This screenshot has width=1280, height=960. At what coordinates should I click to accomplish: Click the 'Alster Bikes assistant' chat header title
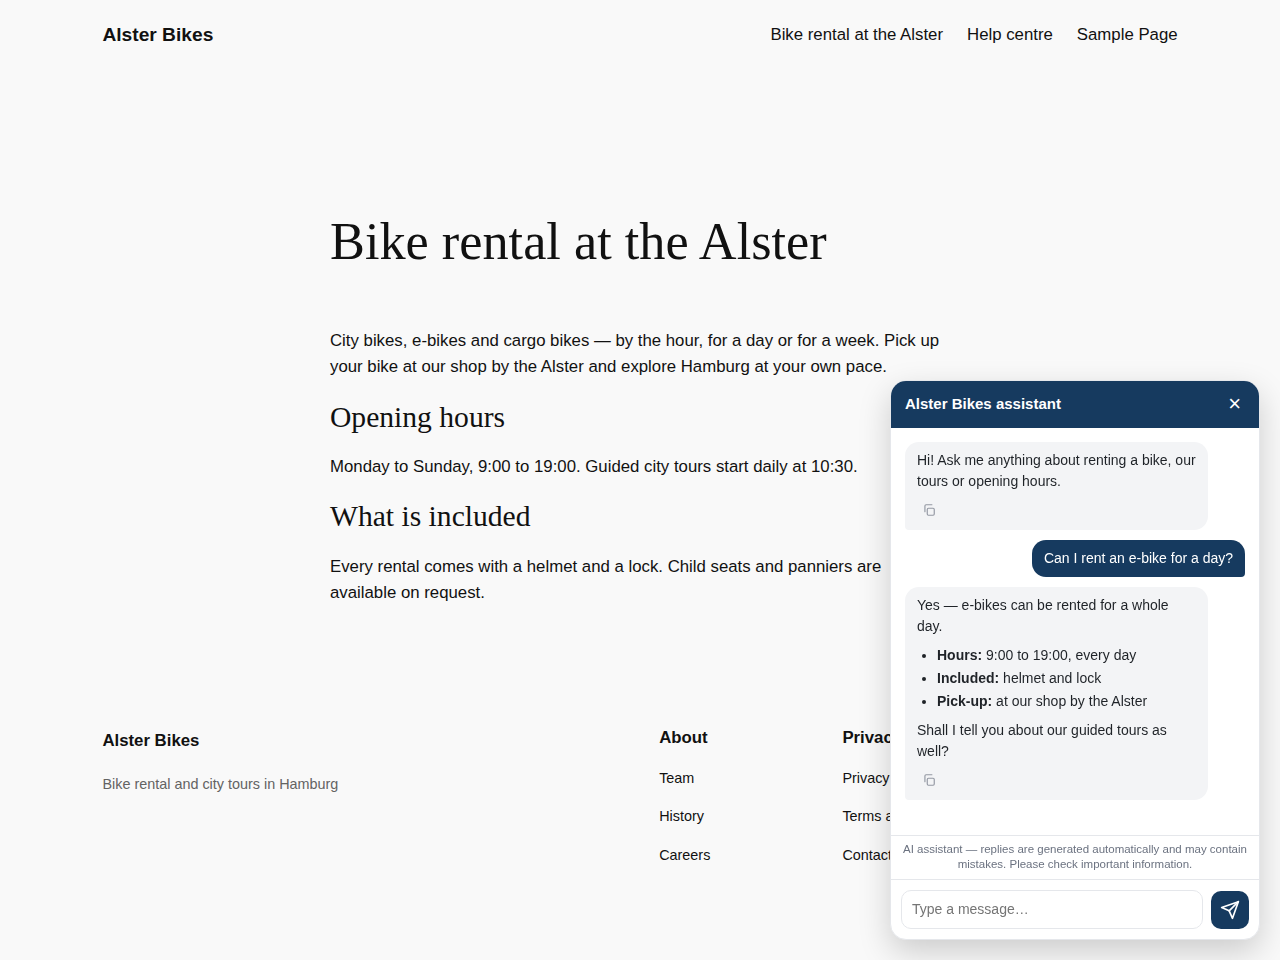(x=983, y=404)
